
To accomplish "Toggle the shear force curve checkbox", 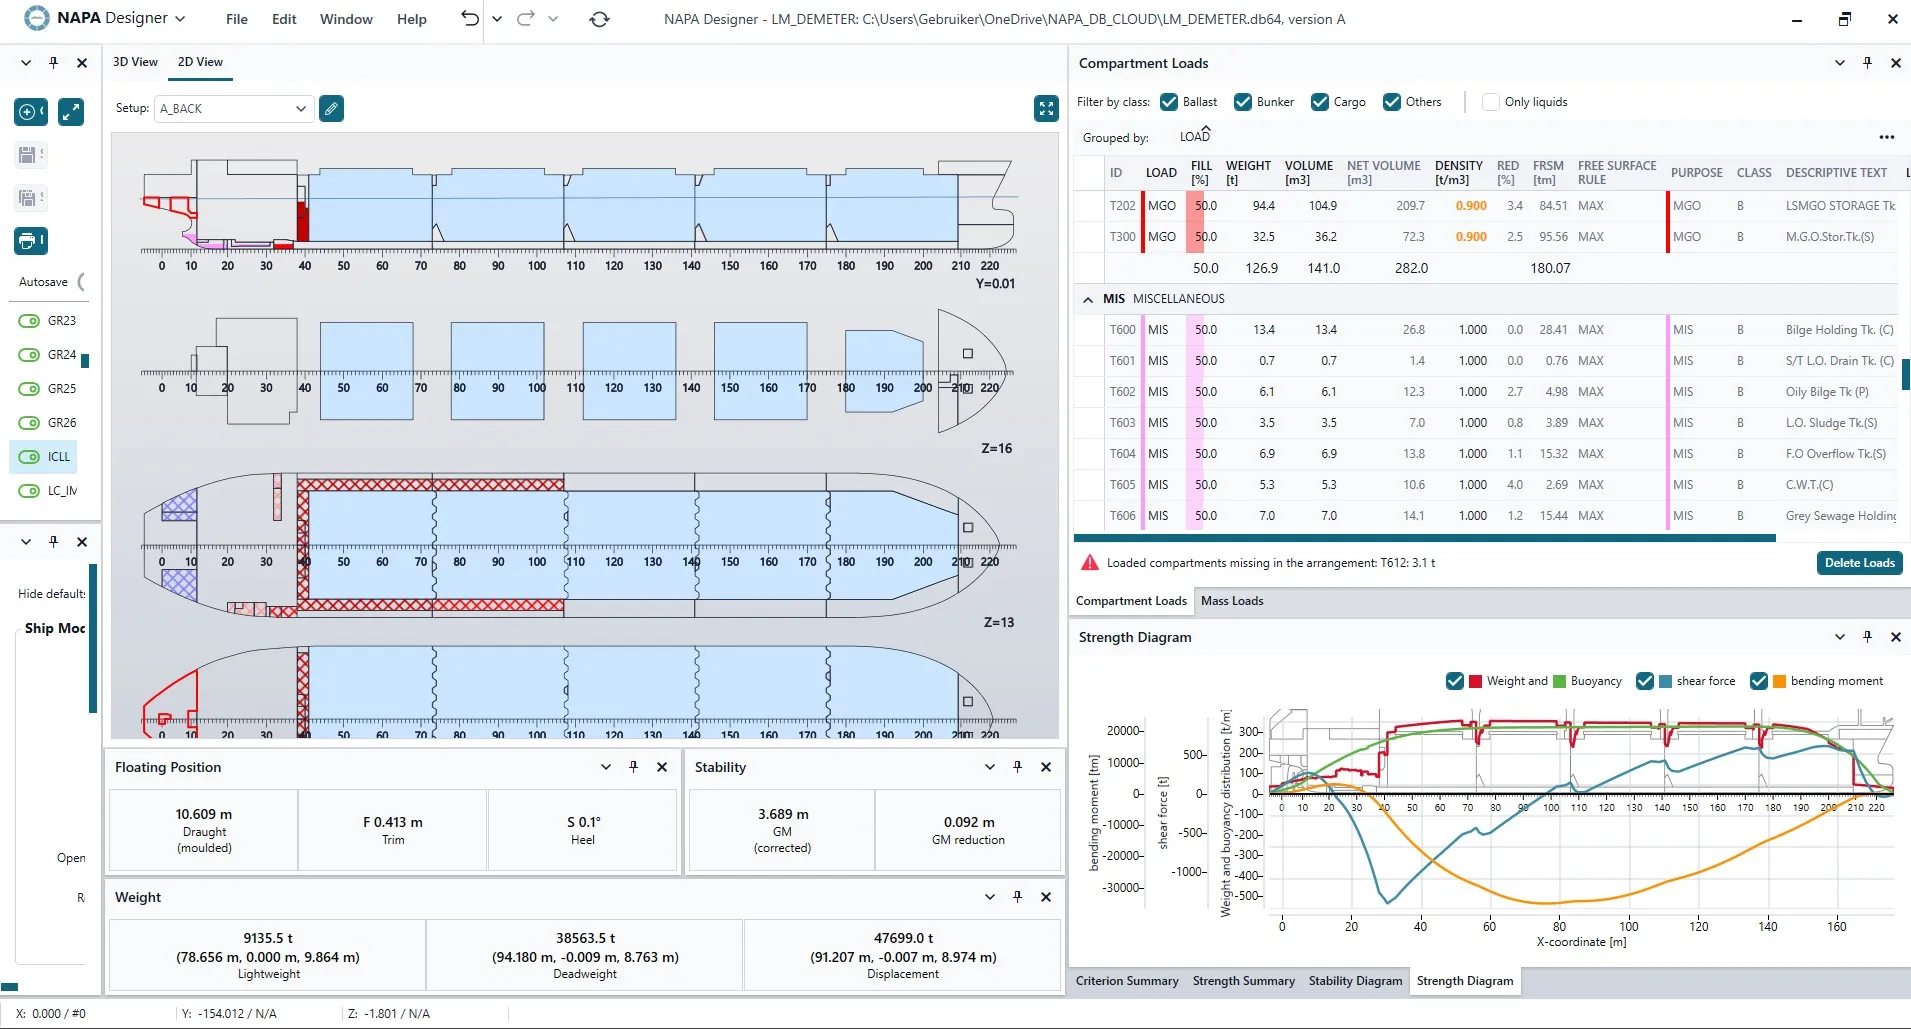I will click(1645, 681).
